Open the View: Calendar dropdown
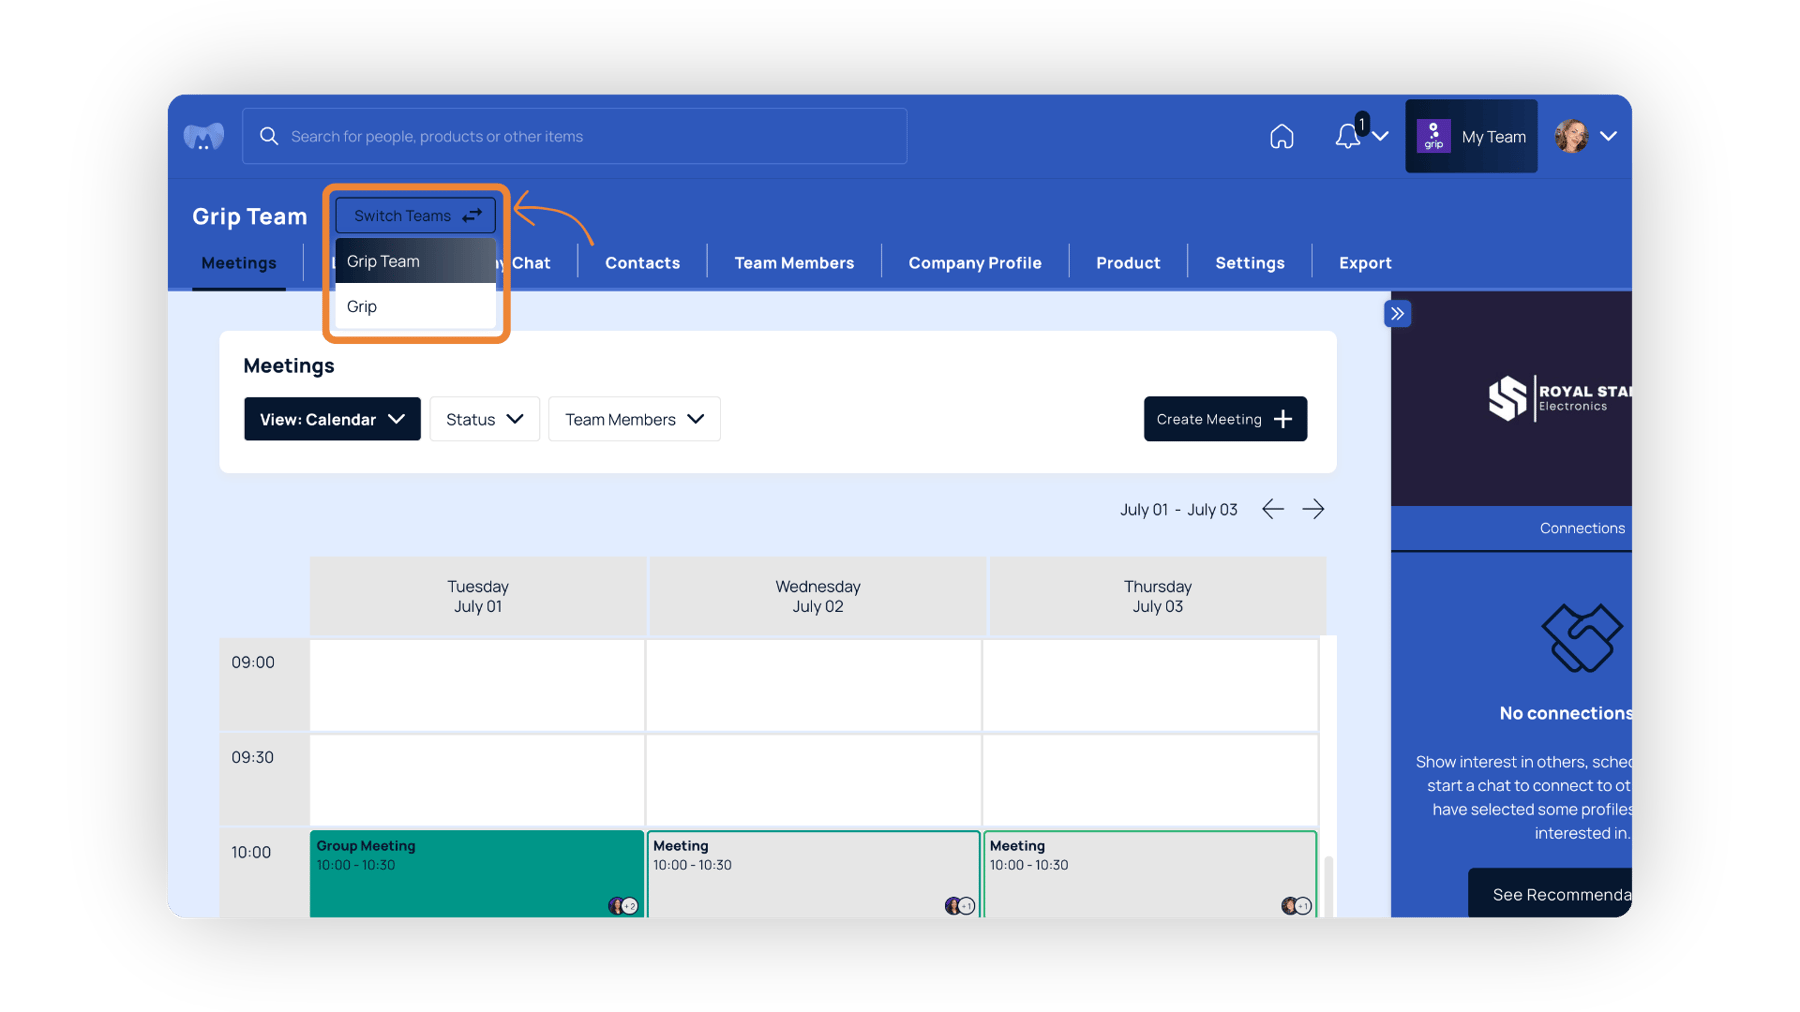 click(x=332, y=419)
